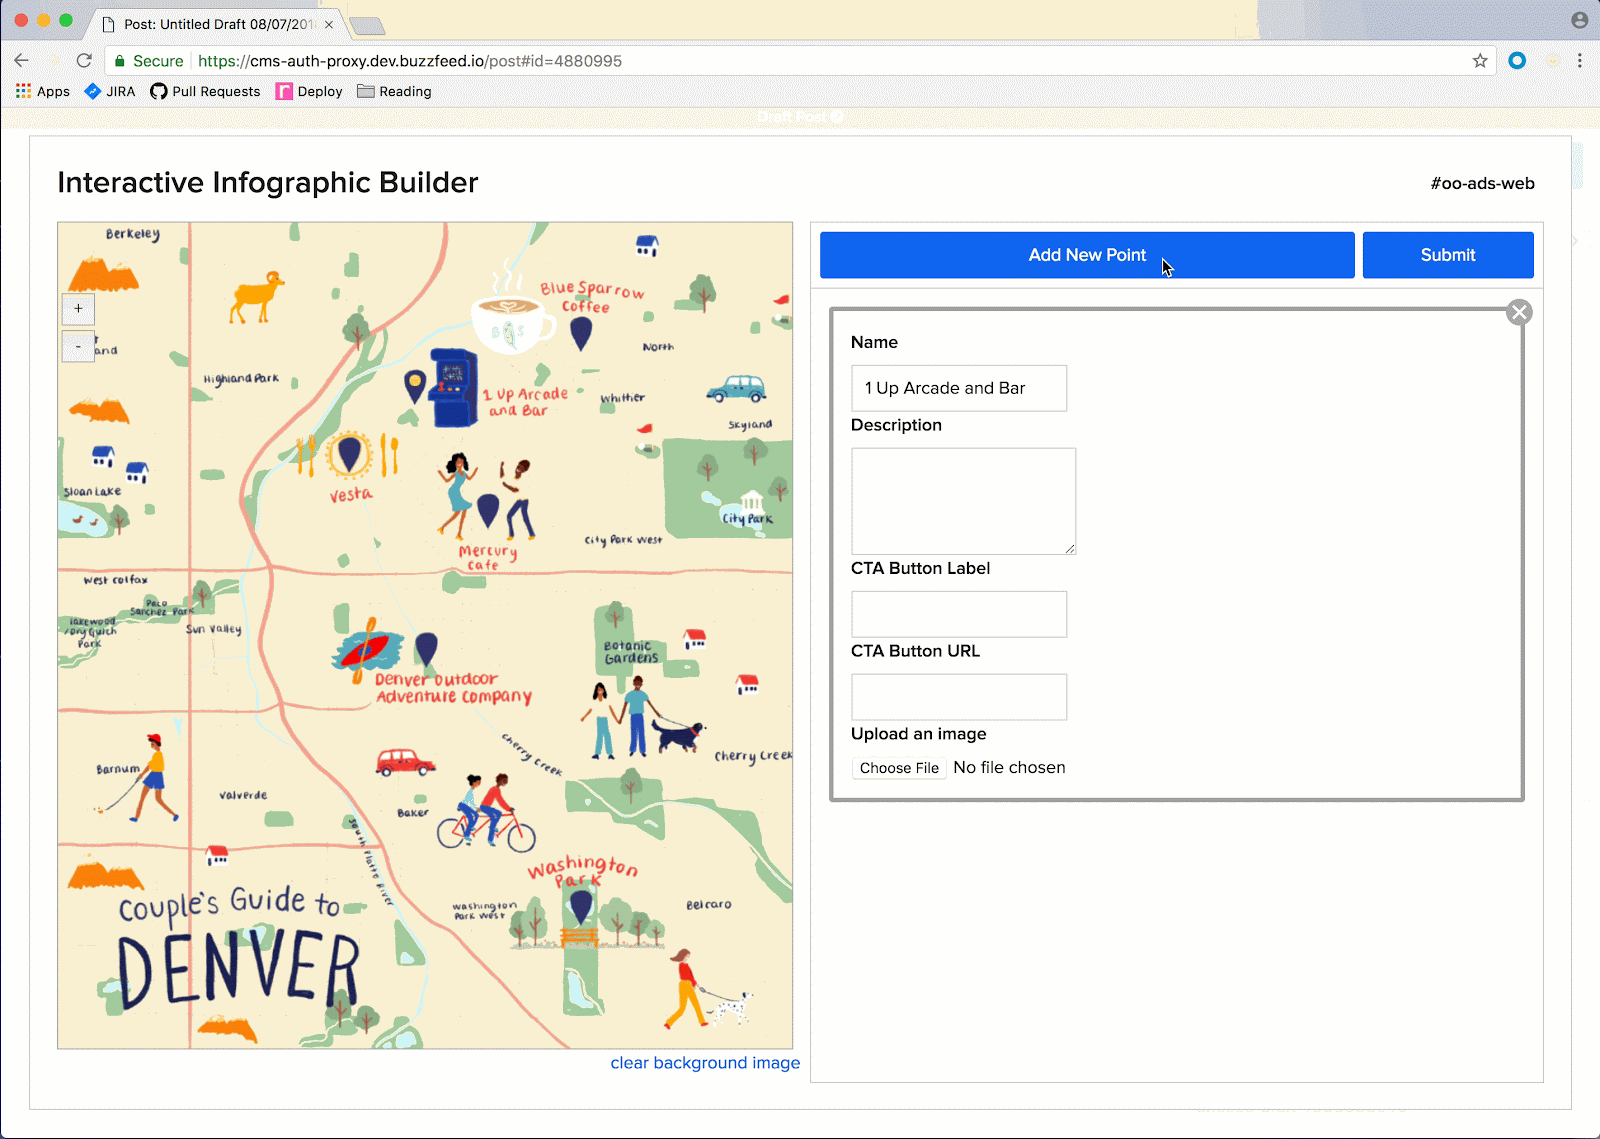Click the #oo-ads-web channel text

click(x=1482, y=183)
